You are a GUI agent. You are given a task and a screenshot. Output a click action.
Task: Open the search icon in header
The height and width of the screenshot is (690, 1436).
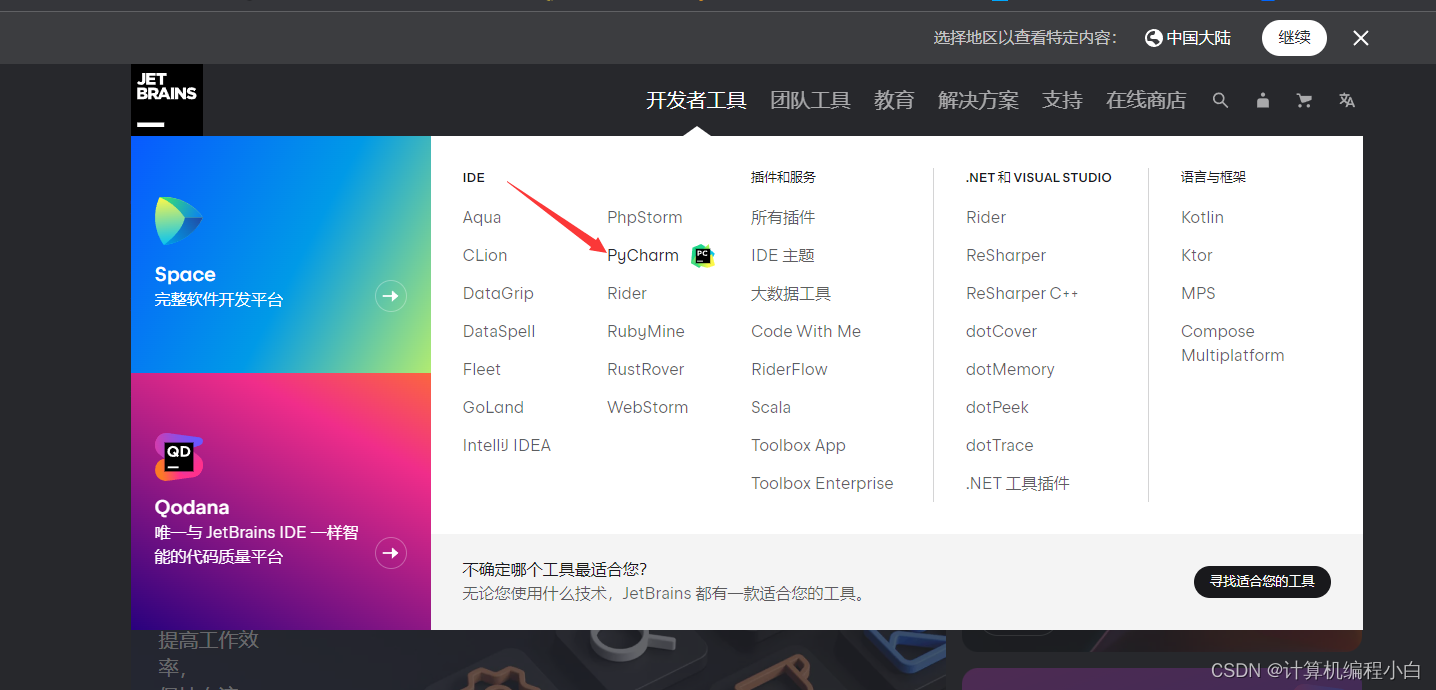coord(1220,100)
